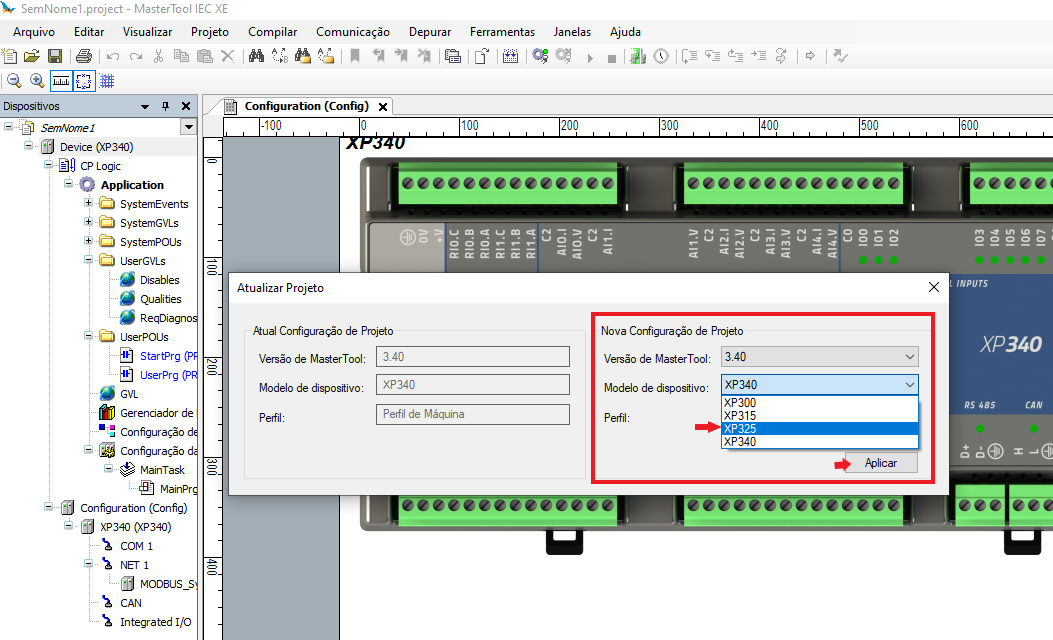Image resolution: width=1053 pixels, height=640 pixels.
Task: Choose XP300 from the model list
Action: click(x=819, y=403)
